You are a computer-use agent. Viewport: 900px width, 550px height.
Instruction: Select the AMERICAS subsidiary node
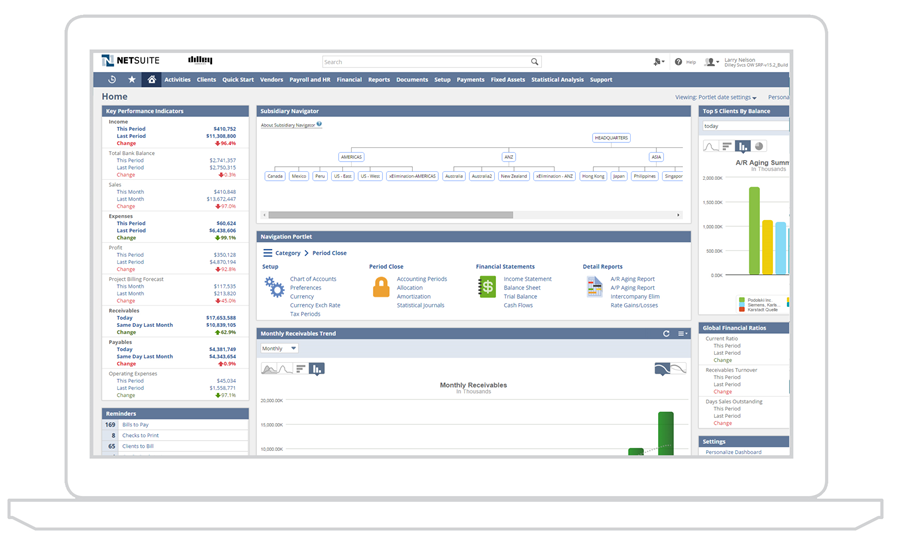351,157
